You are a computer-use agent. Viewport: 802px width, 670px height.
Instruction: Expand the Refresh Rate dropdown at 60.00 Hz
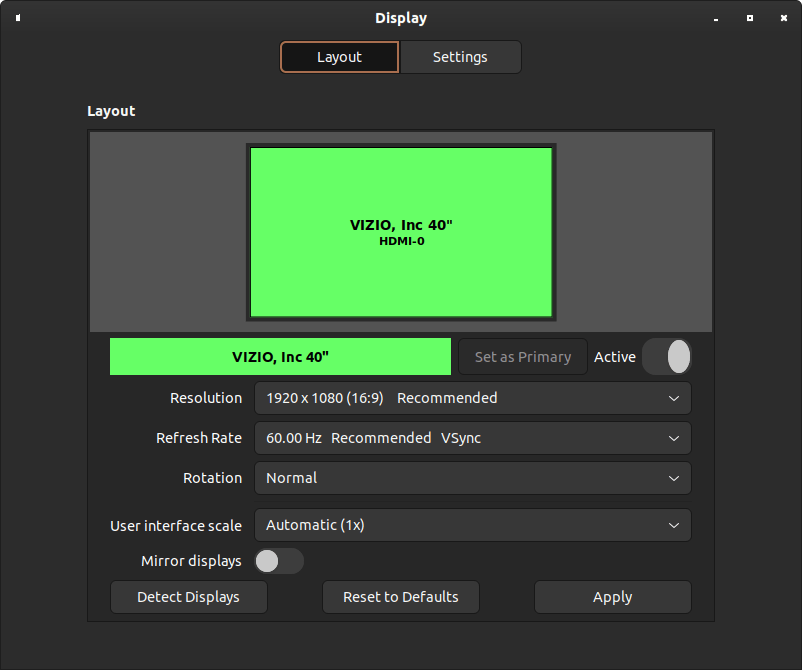(472, 438)
